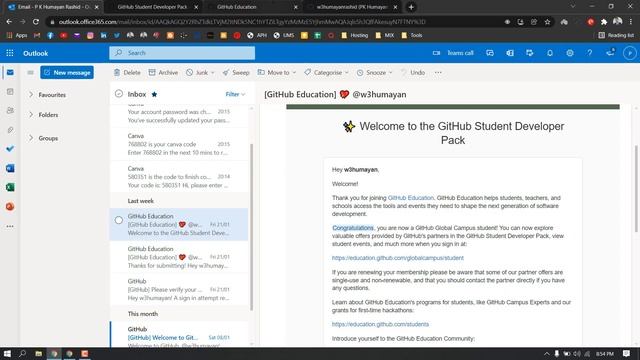The width and height of the screenshot is (640, 360).
Task: Open GitHub 'Please verify your' email
Action: [179, 289]
